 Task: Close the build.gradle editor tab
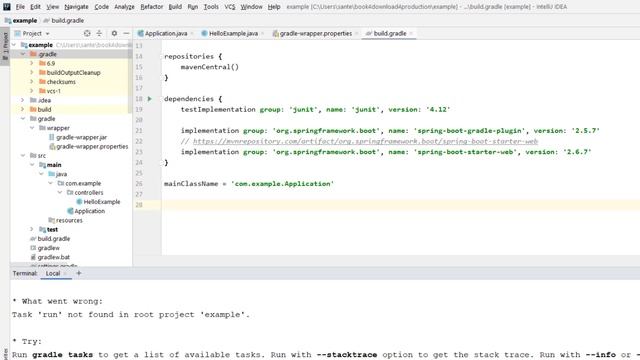point(411,33)
